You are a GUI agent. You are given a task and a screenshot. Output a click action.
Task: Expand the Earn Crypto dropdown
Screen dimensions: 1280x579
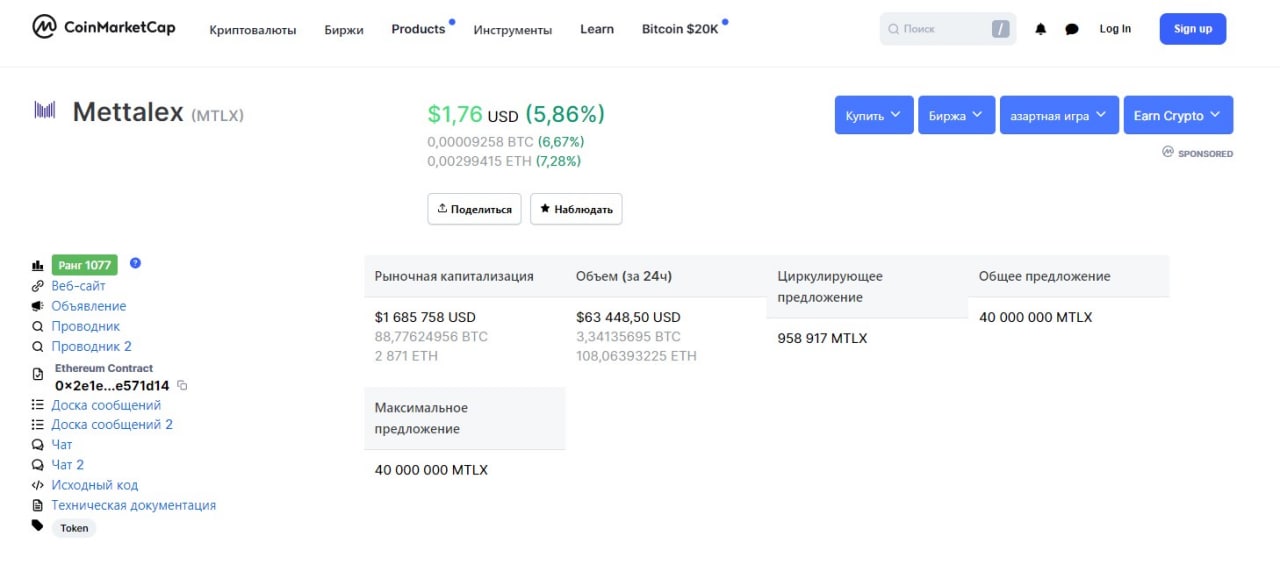pyautogui.click(x=1178, y=115)
